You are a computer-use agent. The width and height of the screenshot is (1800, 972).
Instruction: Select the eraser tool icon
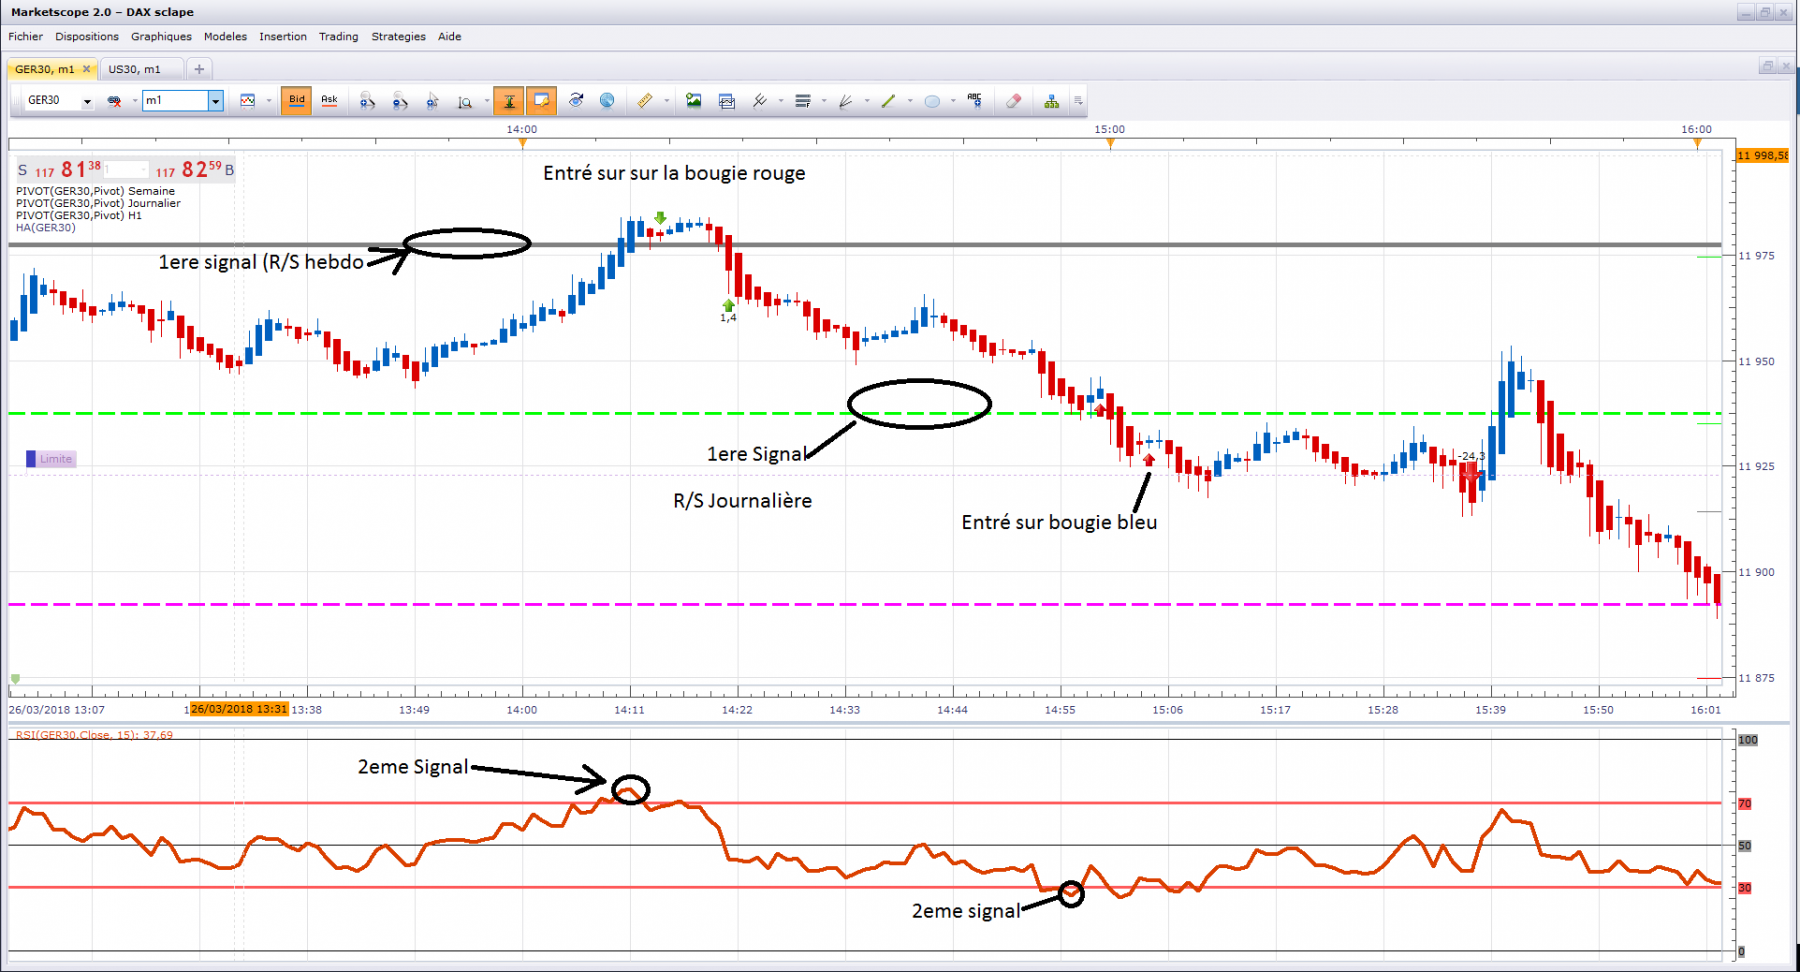[x=1013, y=101]
